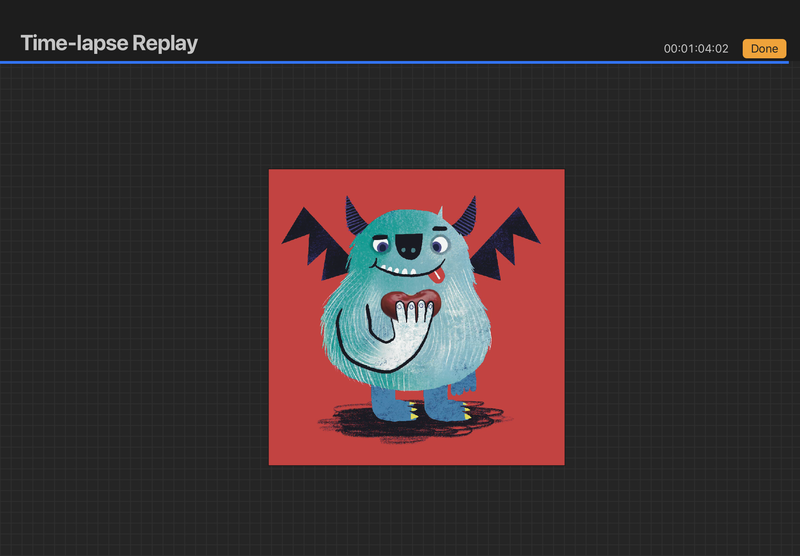
Task: Click the monster's blue right foot
Action: (446, 406)
